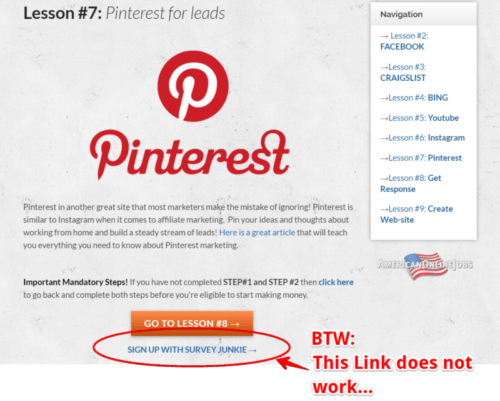The height and width of the screenshot is (401, 500).
Task: Open Lesson #2: FACEBOOK in navigation
Action: (x=404, y=41)
